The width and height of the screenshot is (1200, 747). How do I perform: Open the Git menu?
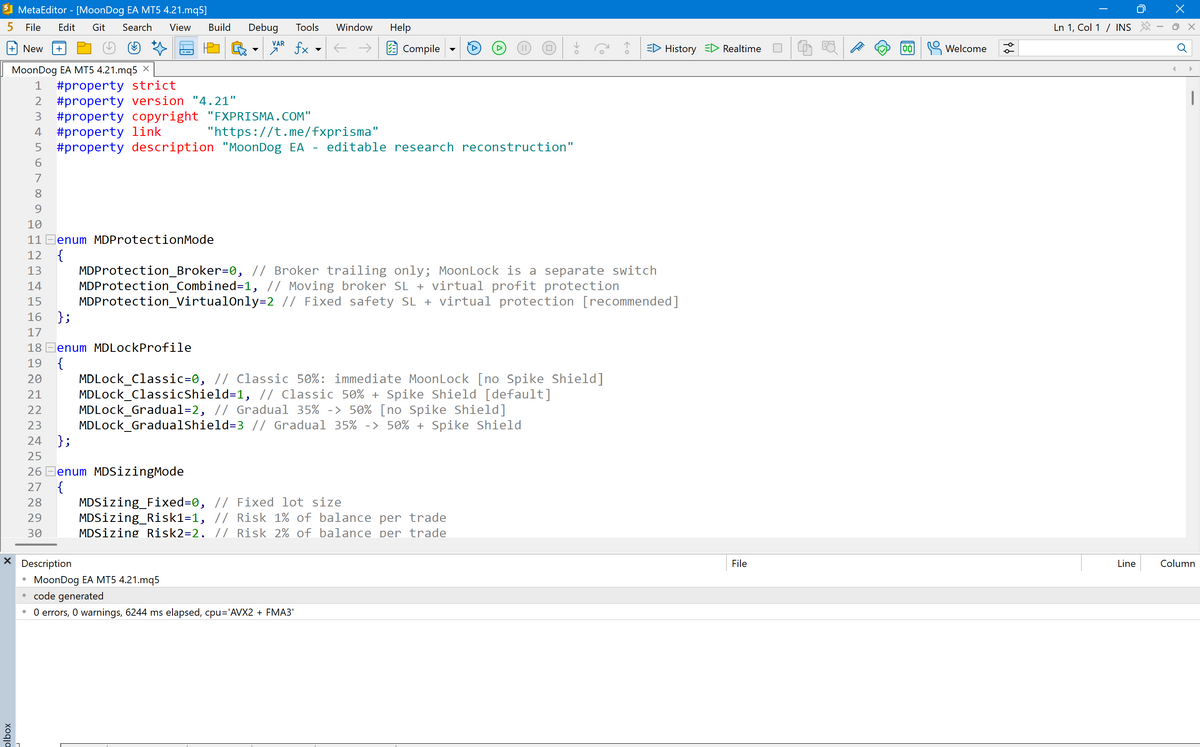tap(99, 27)
